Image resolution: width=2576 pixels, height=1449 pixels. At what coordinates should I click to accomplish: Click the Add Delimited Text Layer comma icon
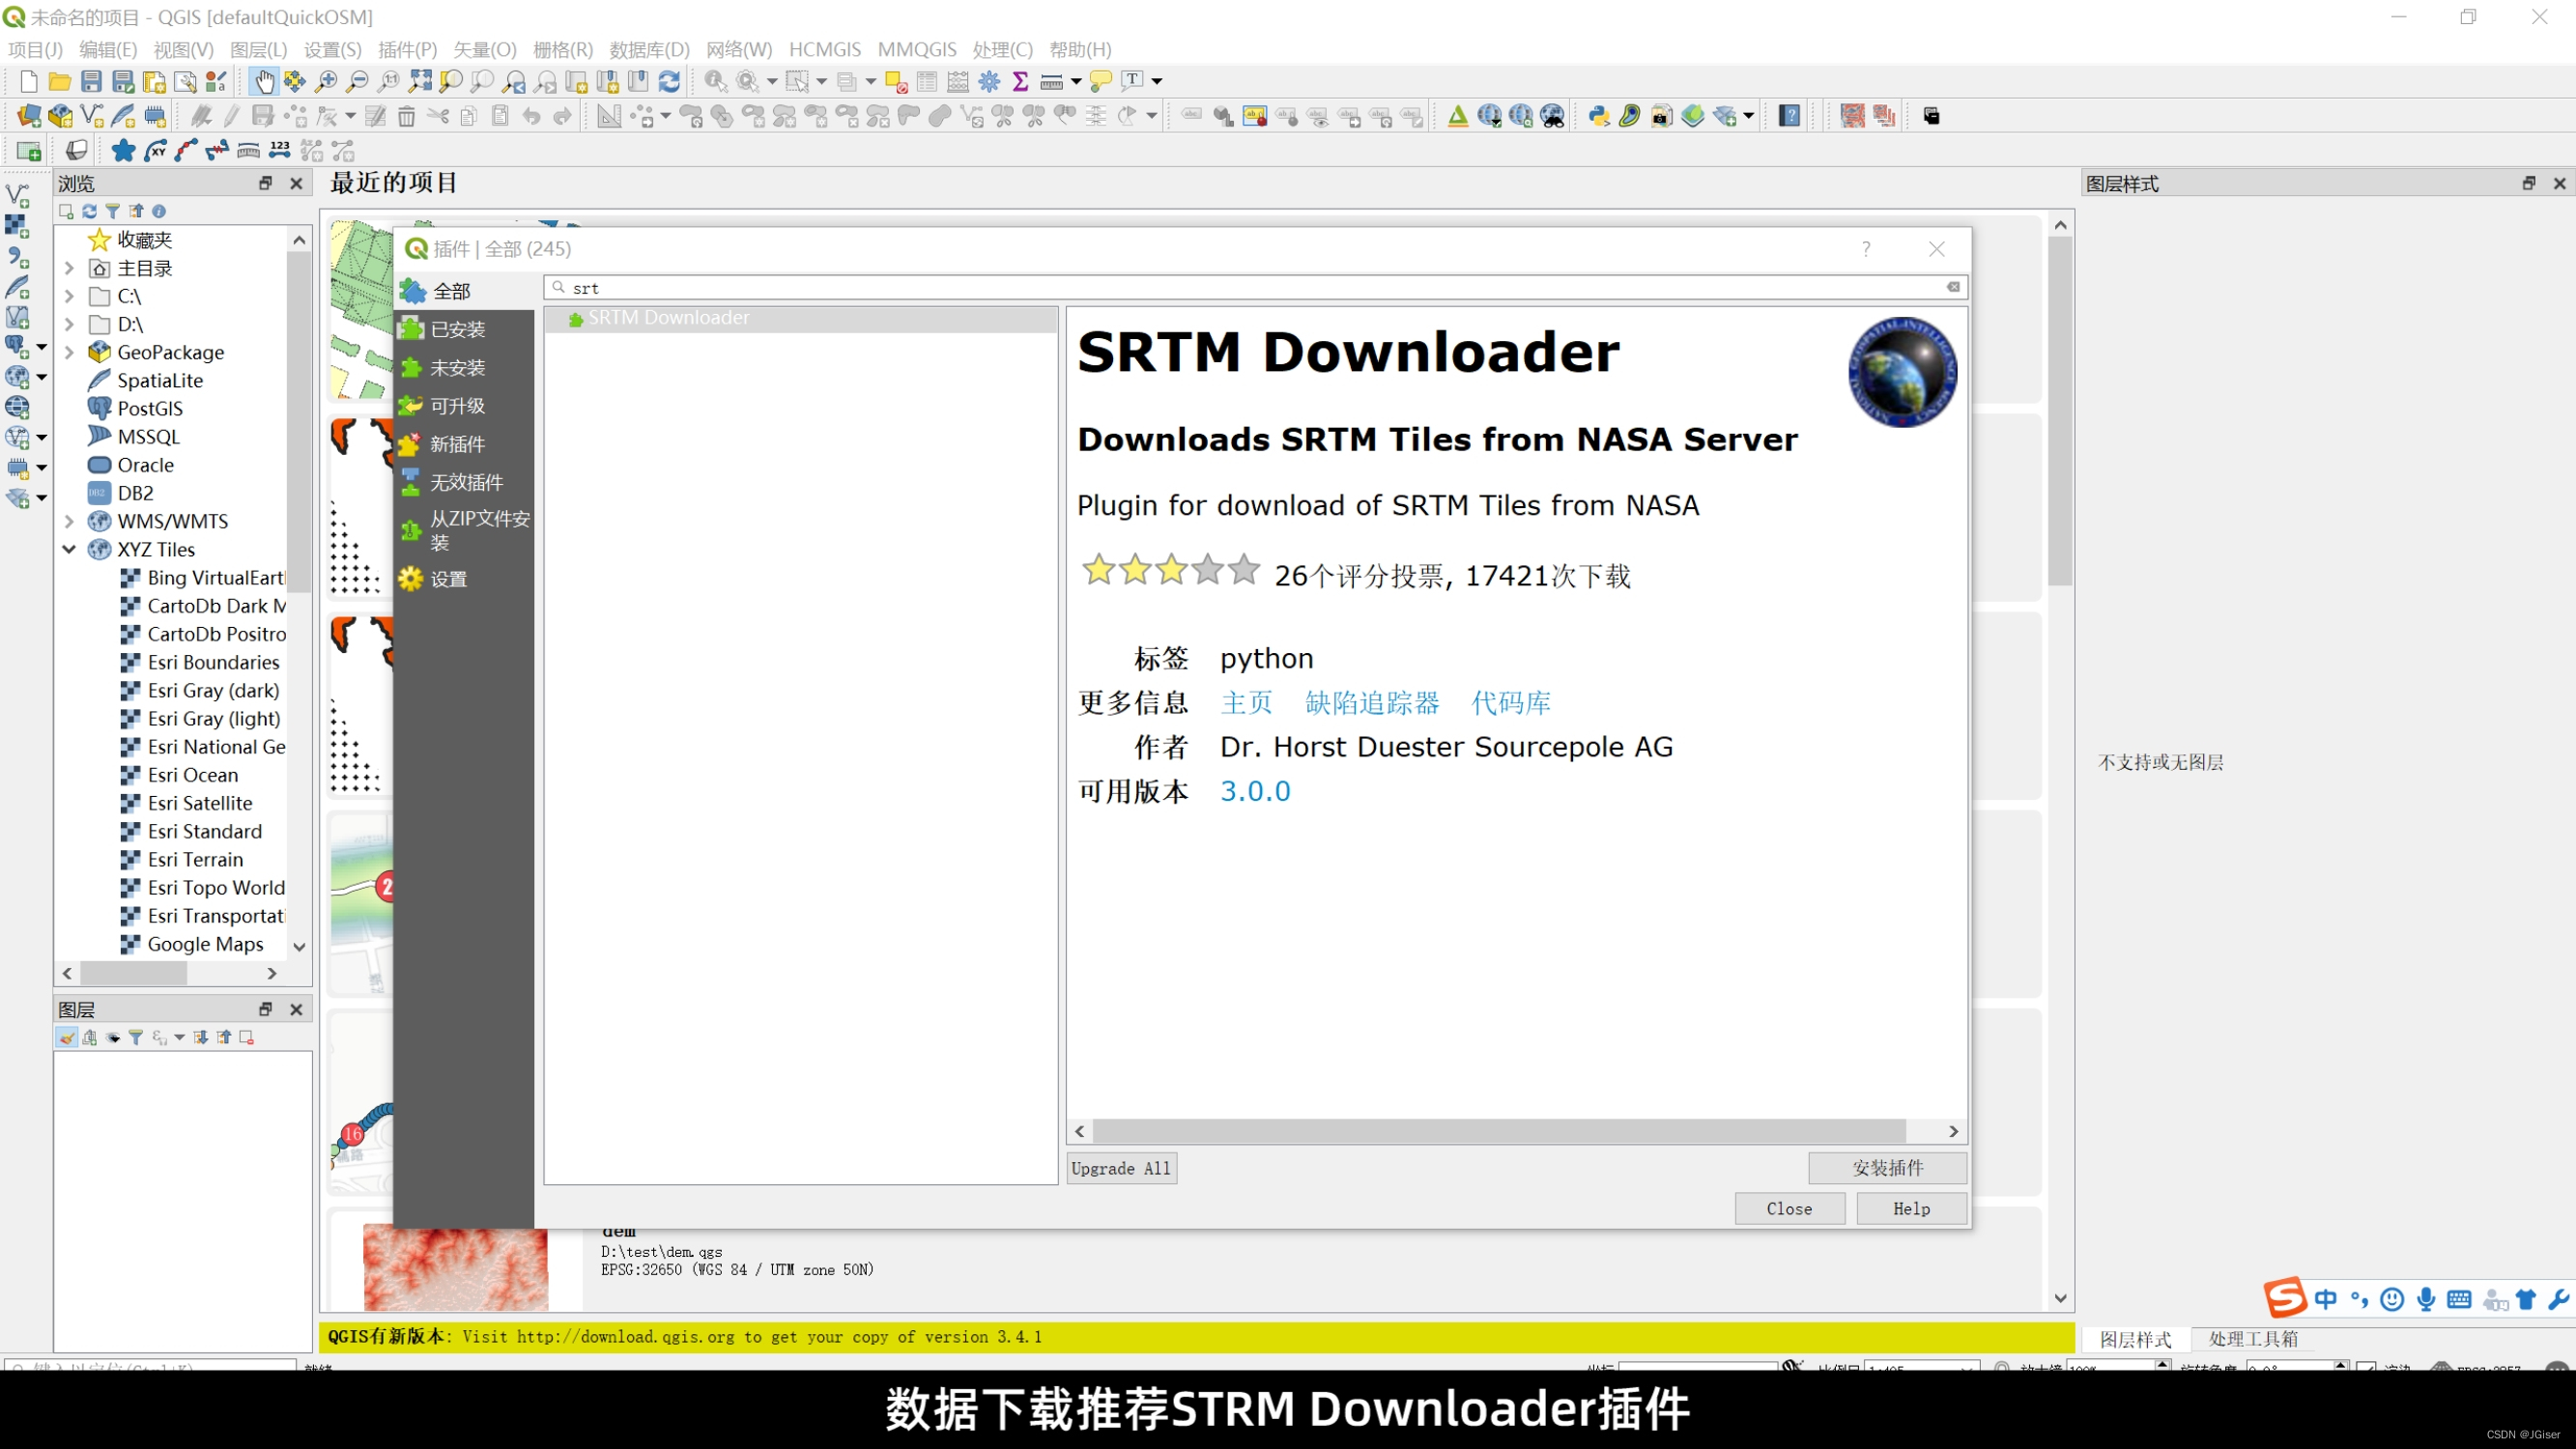tap(17, 257)
